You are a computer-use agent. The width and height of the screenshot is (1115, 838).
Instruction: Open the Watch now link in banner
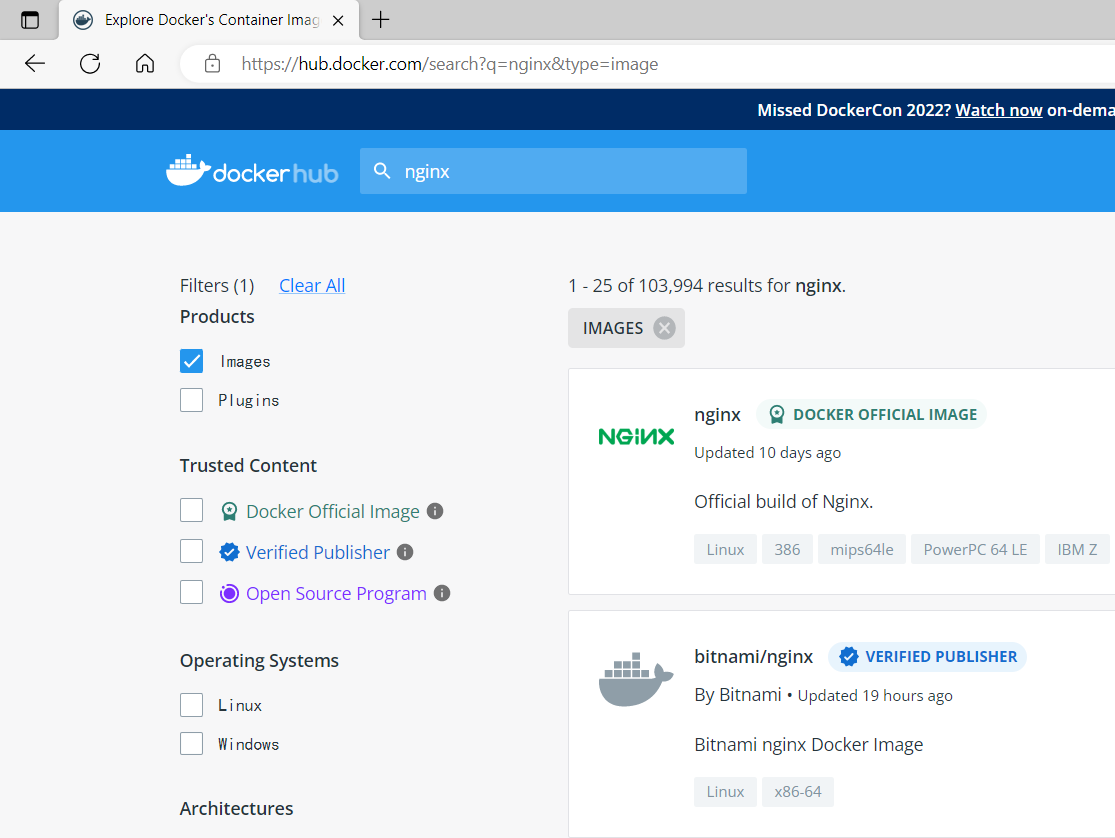point(998,110)
